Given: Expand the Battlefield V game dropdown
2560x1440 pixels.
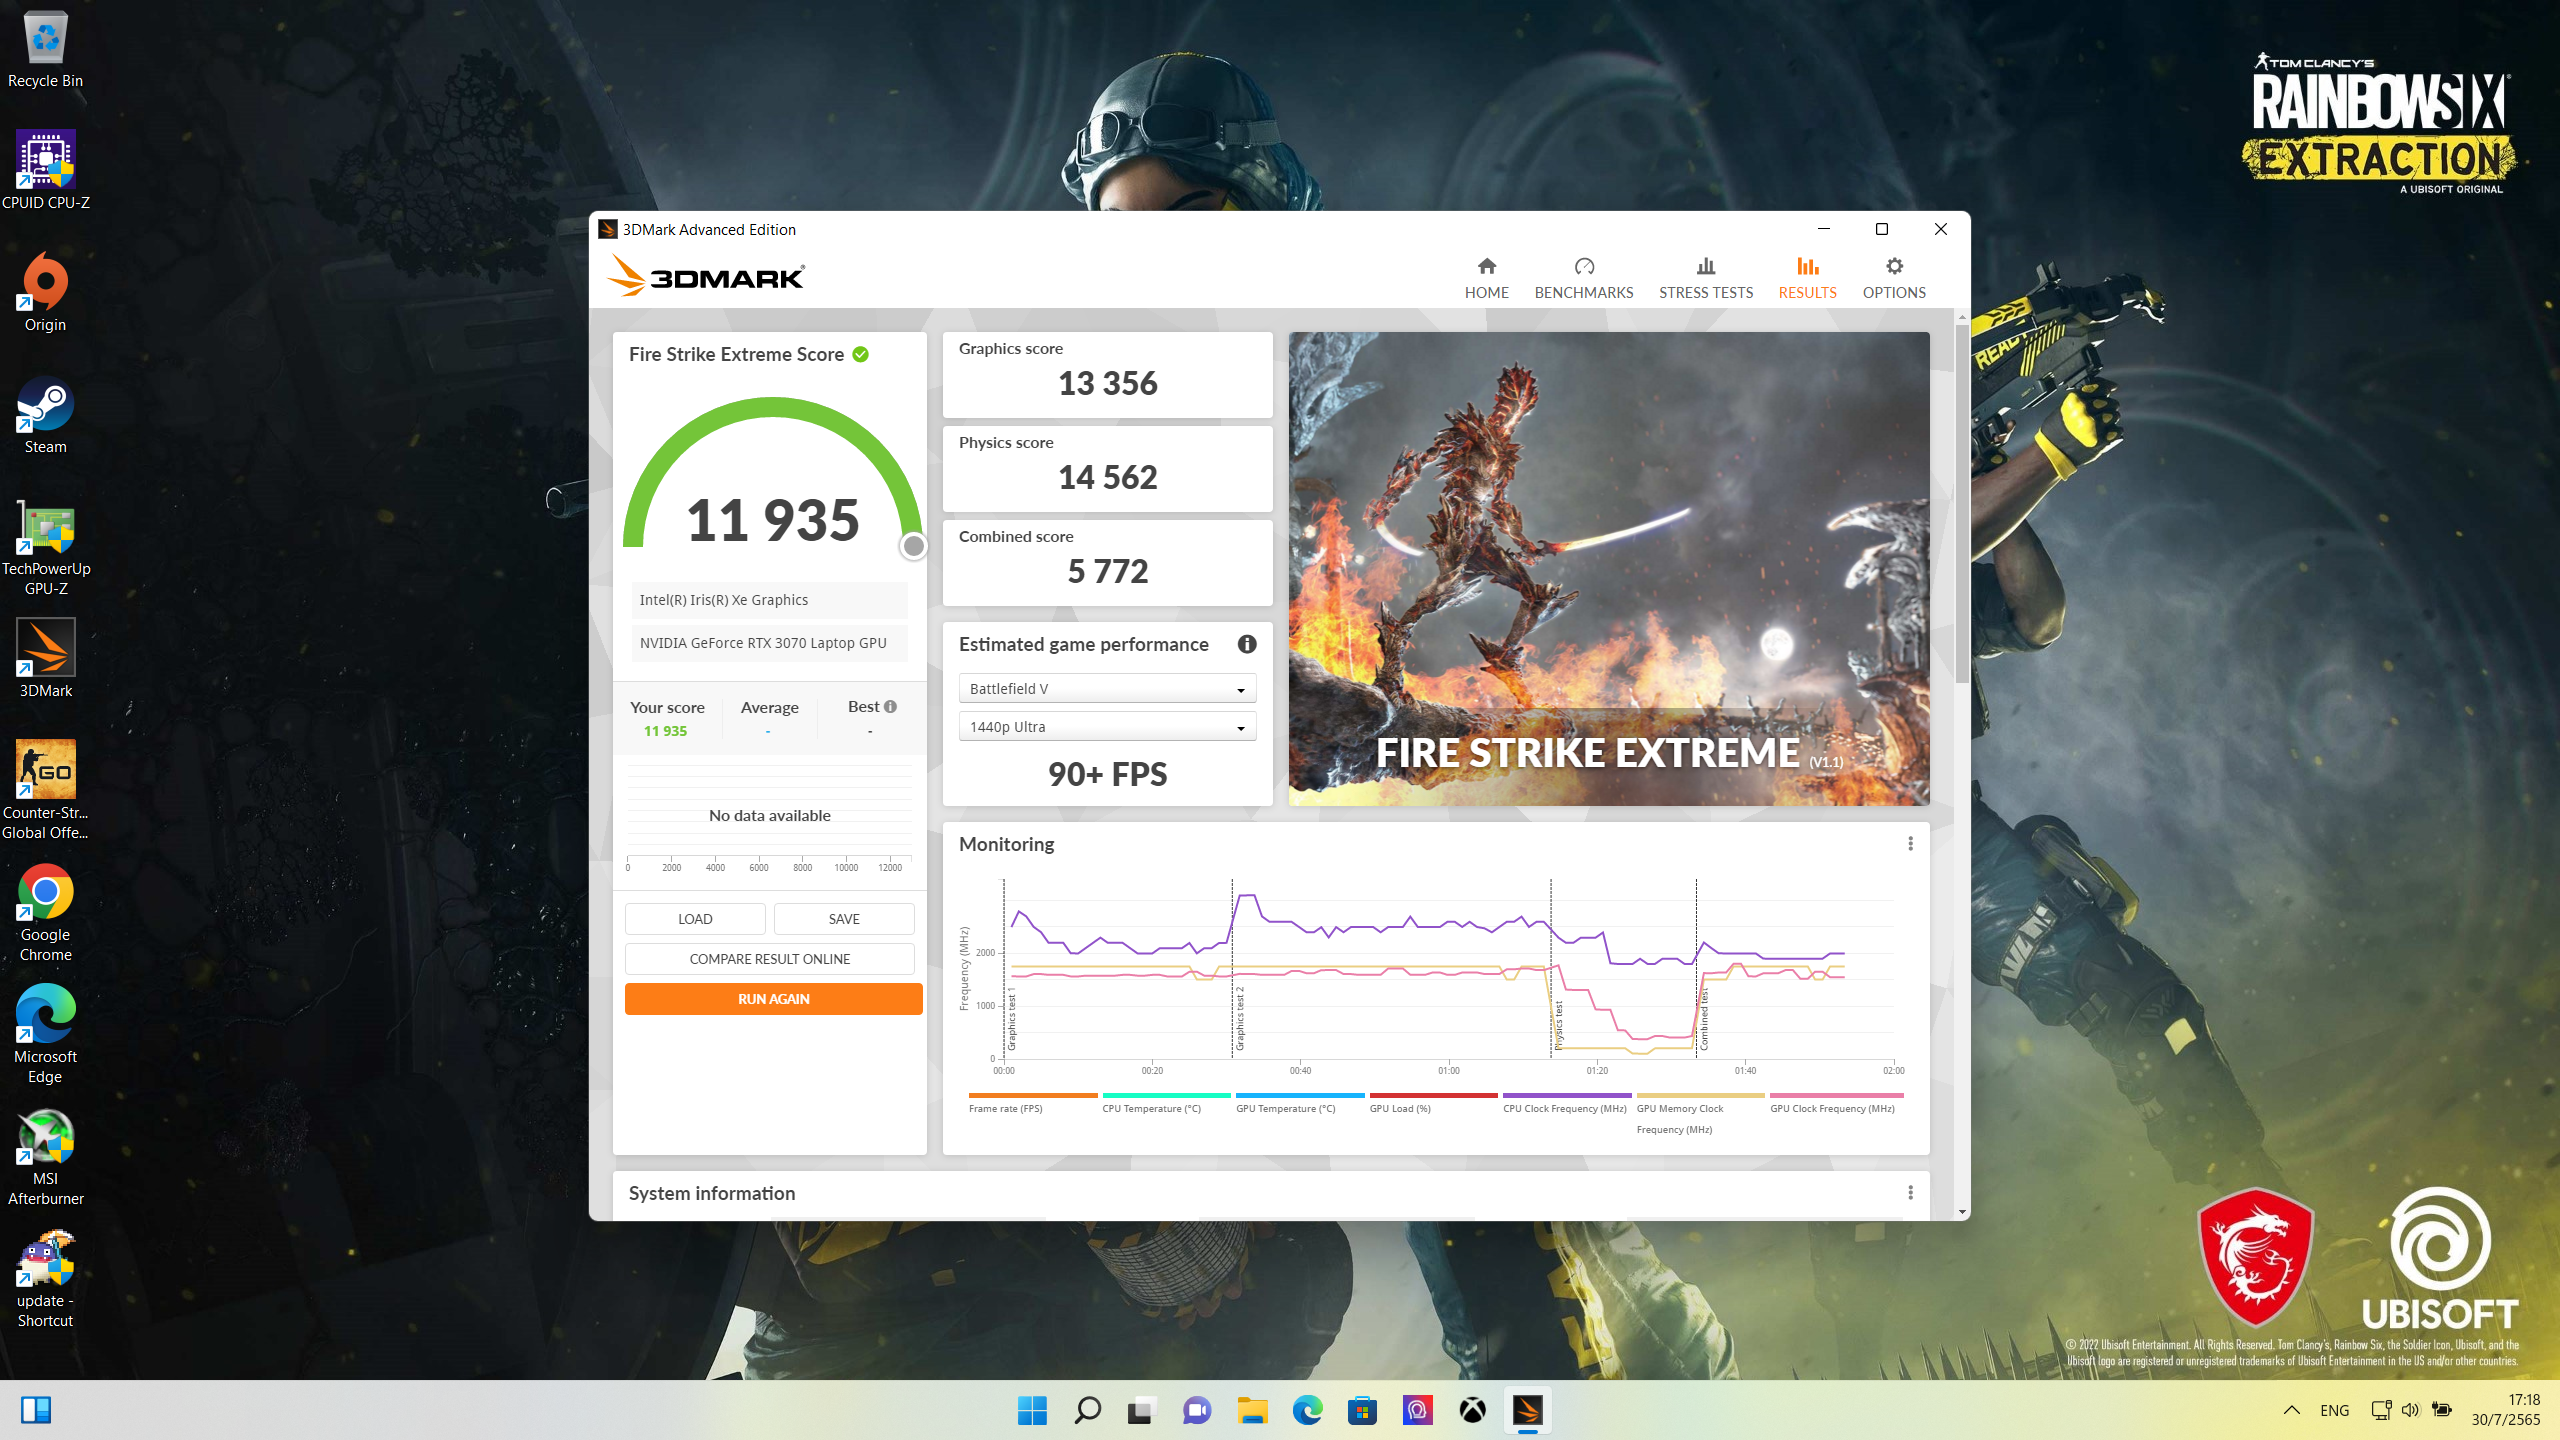Looking at the screenshot, I should coord(1107,689).
